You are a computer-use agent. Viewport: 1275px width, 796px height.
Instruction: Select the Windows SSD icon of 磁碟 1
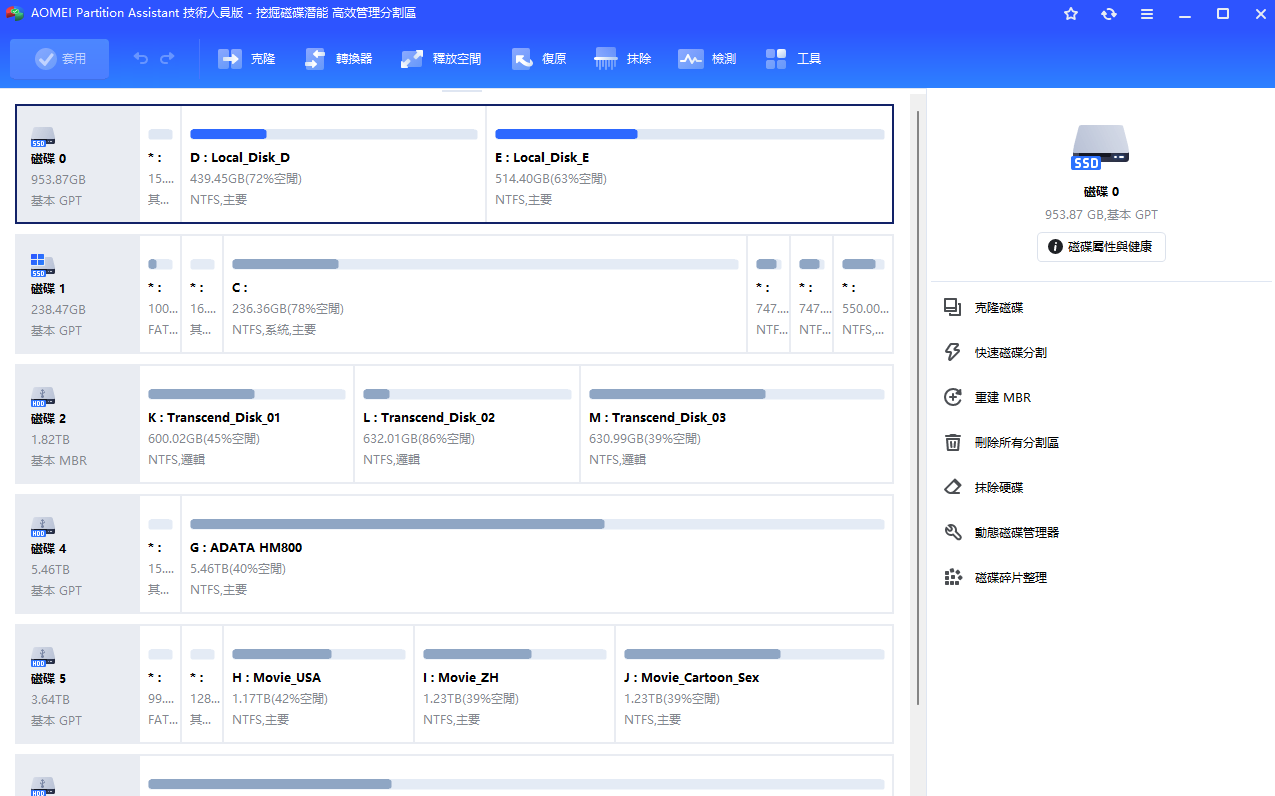point(43,265)
